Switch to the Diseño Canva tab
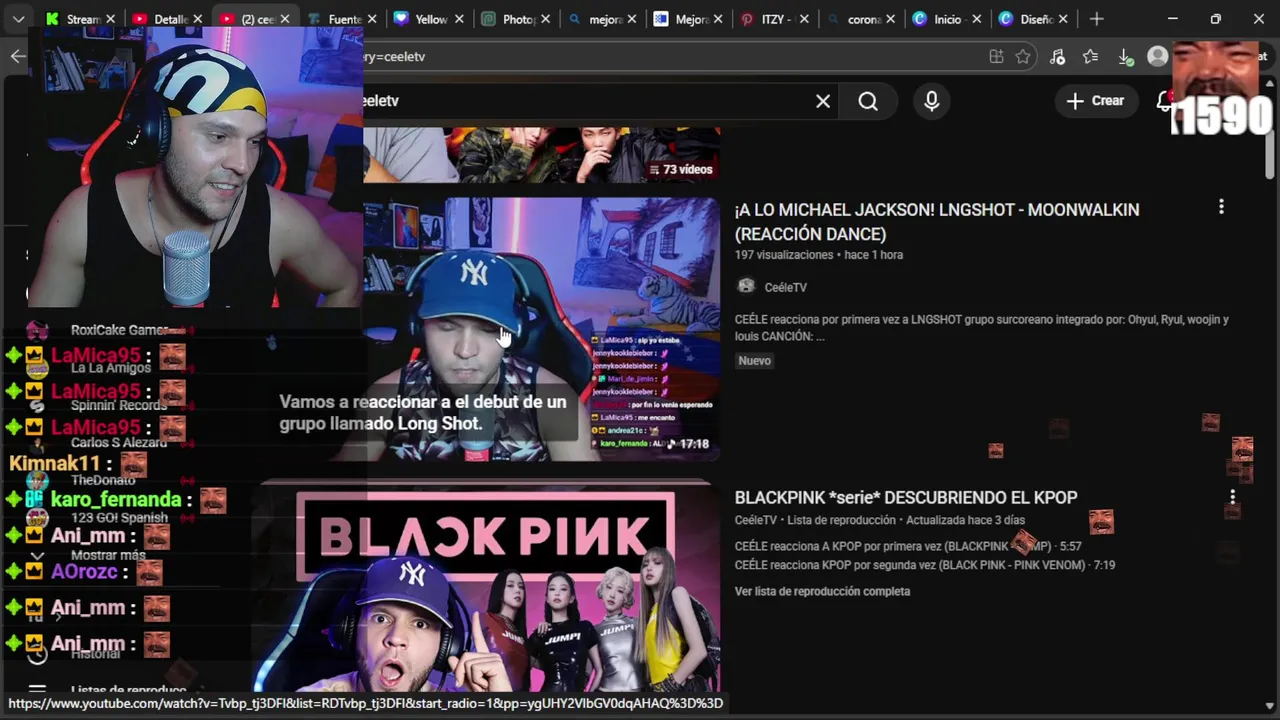Screen dimensions: 1280x720 [1032, 19]
